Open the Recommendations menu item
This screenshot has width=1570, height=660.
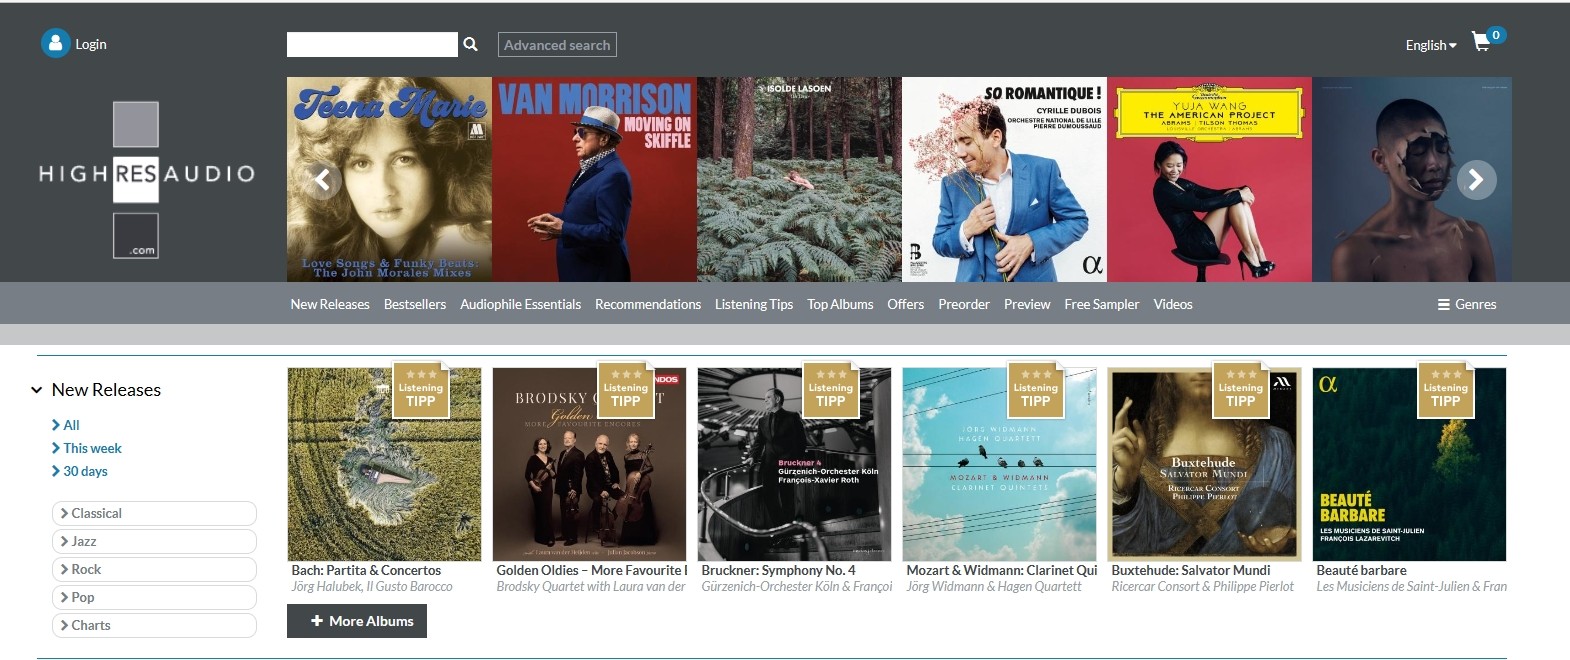pyautogui.click(x=648, y=304)
